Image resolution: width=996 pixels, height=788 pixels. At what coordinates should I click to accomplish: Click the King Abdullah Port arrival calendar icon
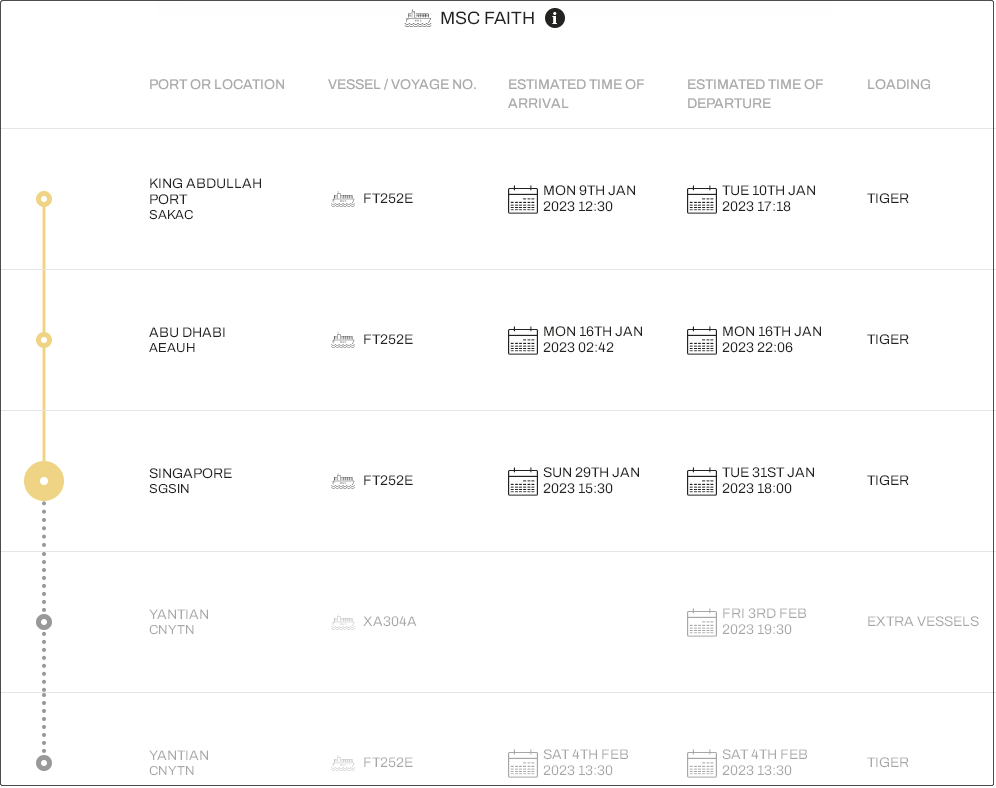pos(523,199)
